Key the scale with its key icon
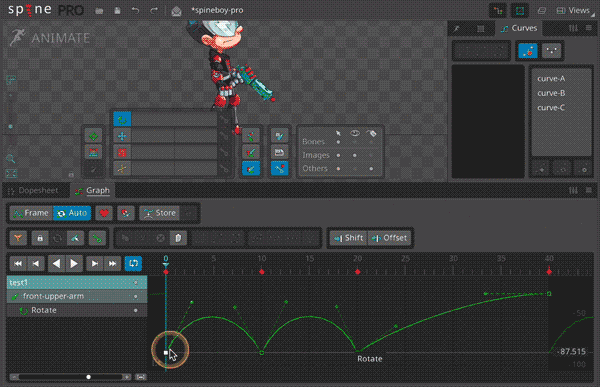Screen dimensions: 600x387 click(x=225, y=153)
